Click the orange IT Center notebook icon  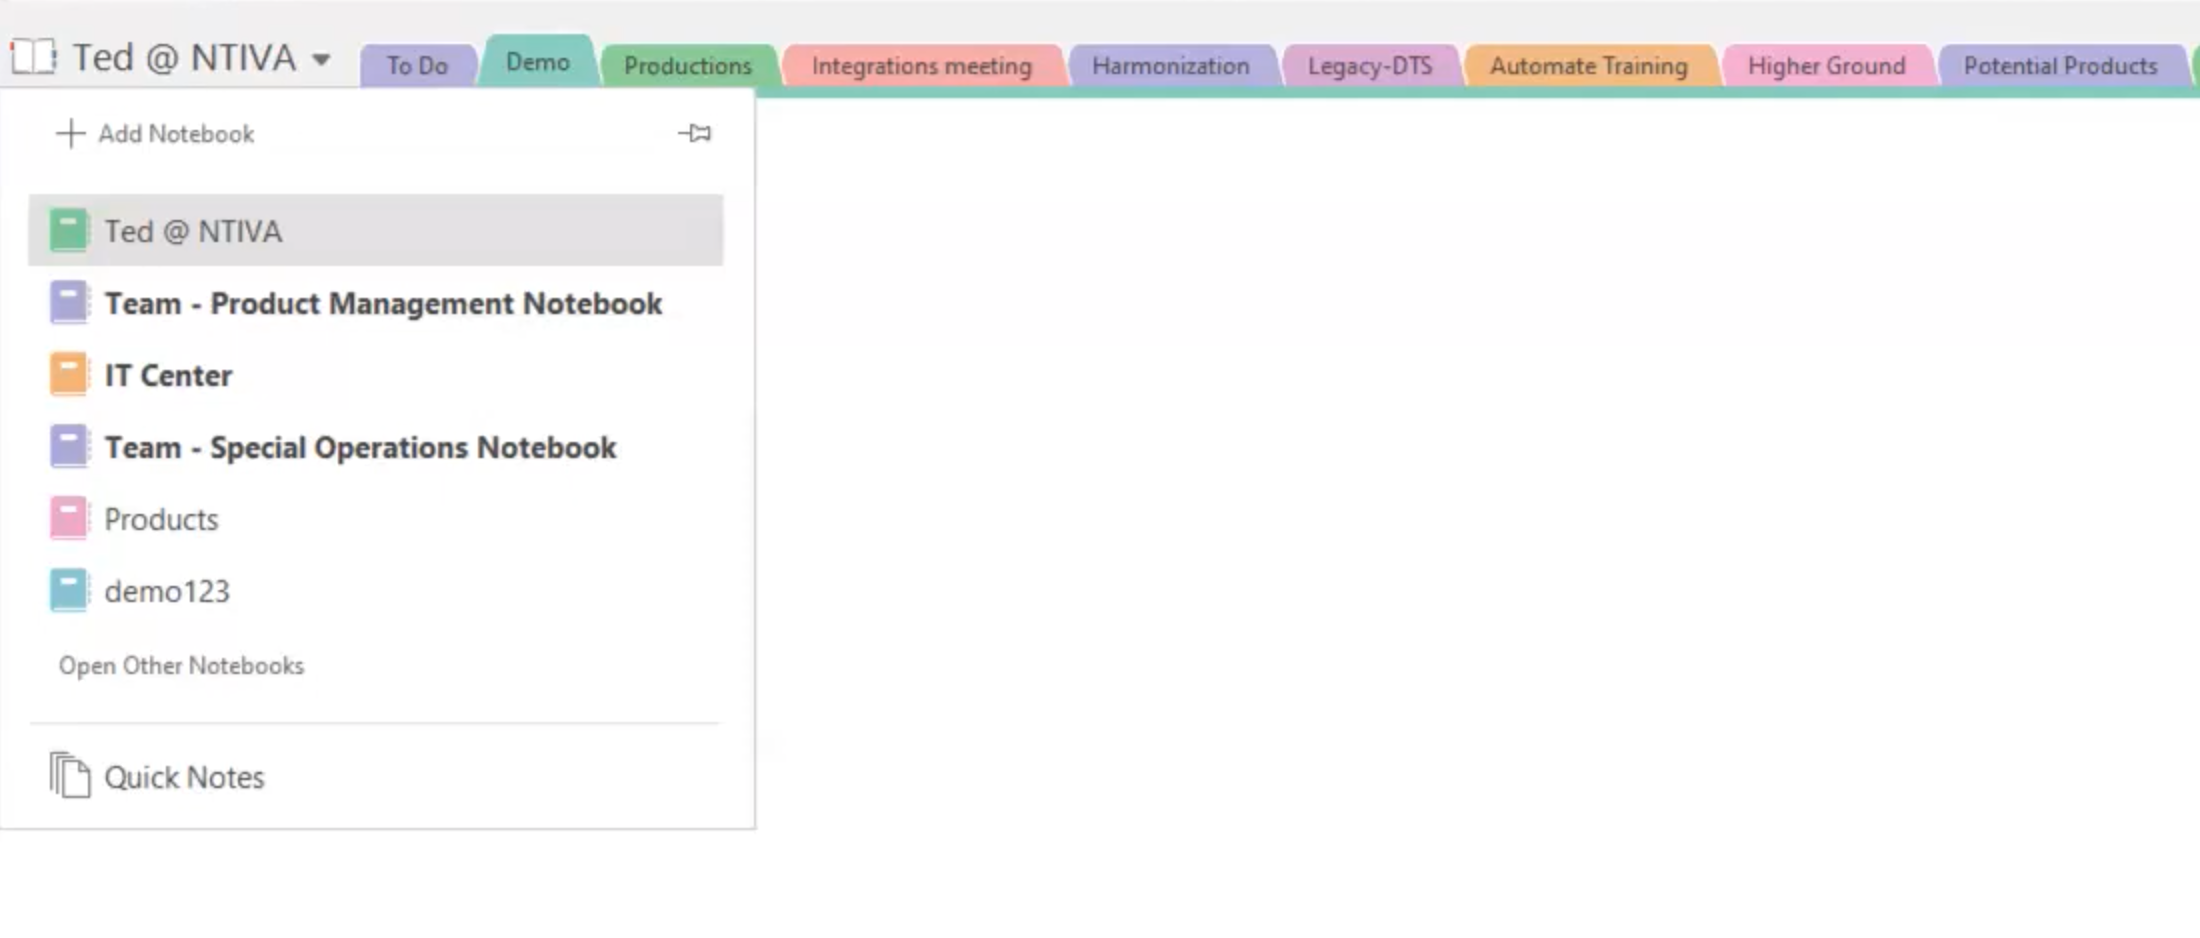[x=66, y=374]
